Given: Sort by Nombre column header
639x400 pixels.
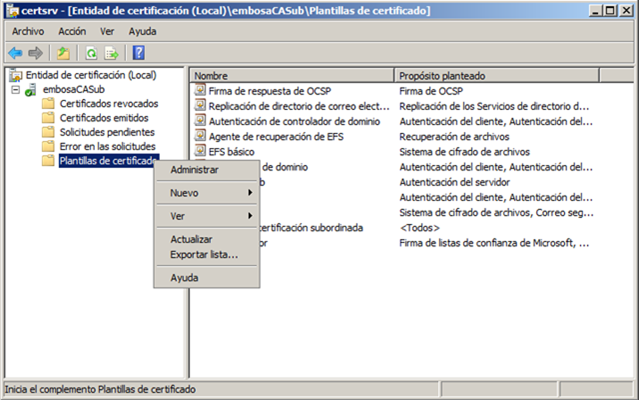Looking at the screenshot, I should tap(290, 75).
